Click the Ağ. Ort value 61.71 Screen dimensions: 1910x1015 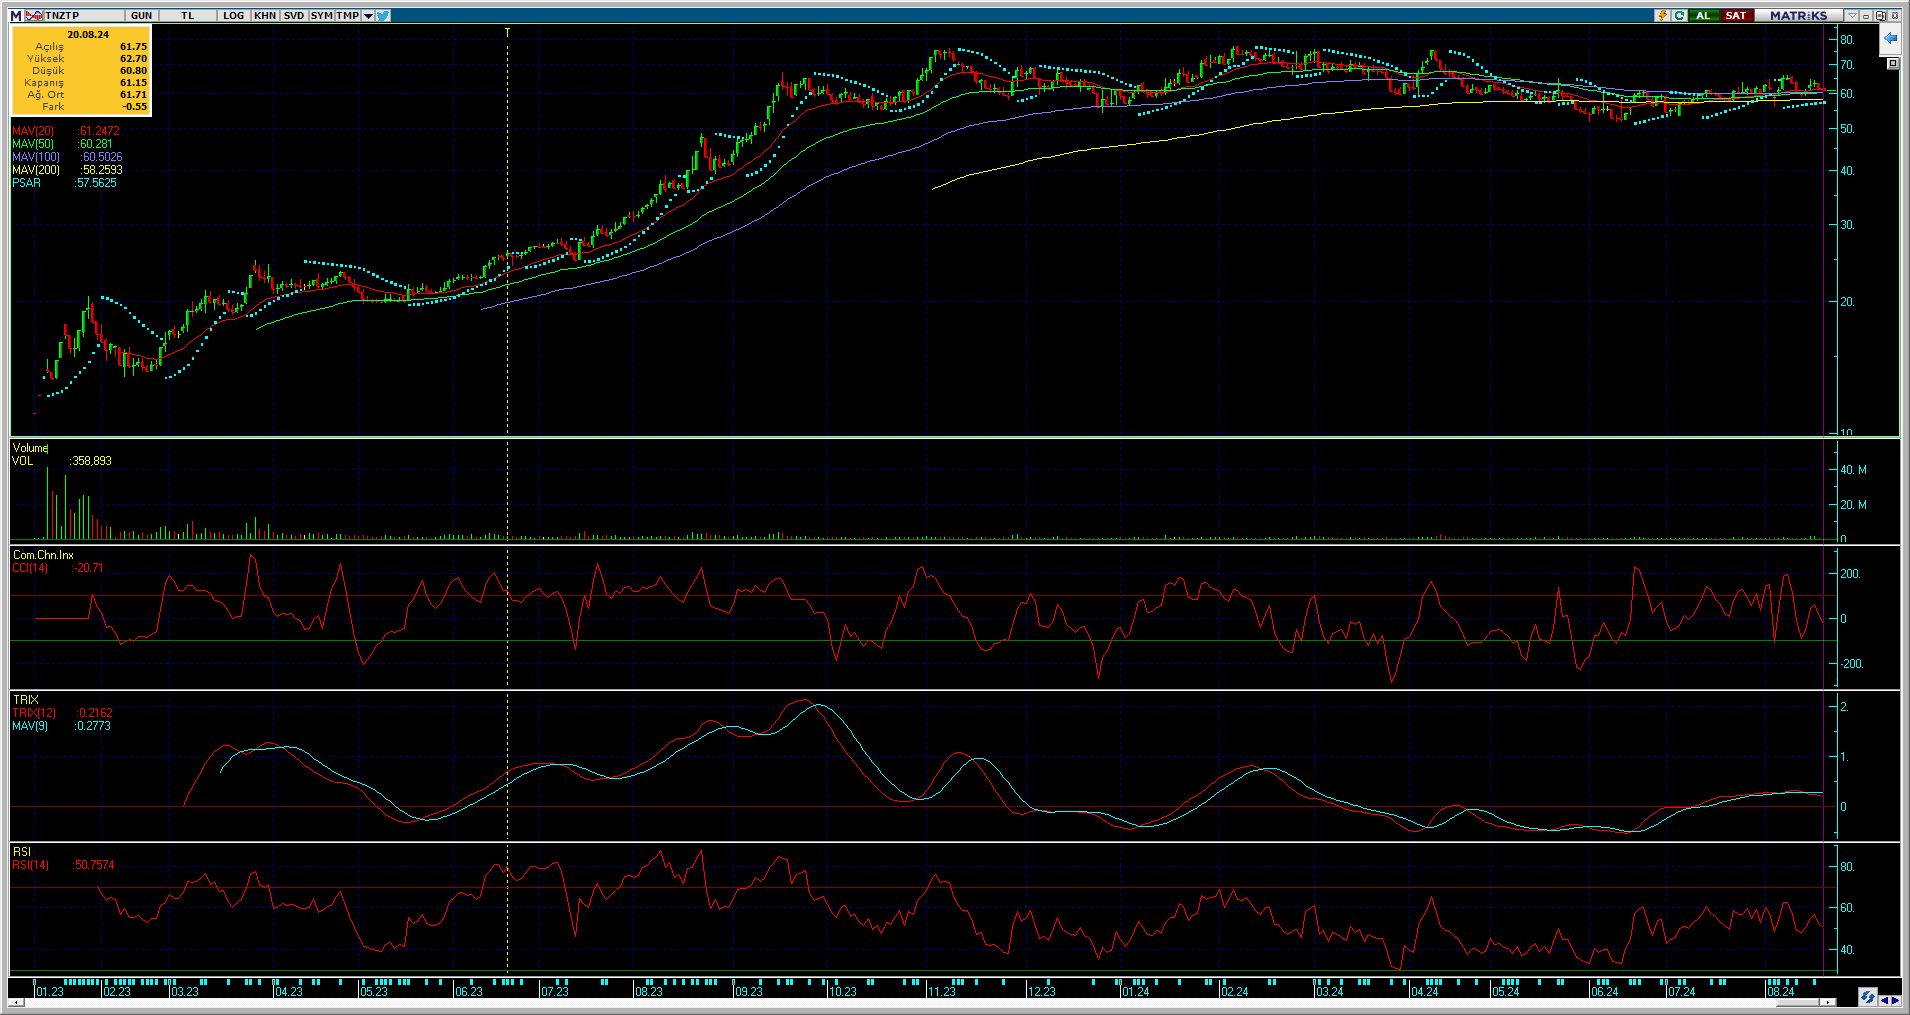pos(133,95)
